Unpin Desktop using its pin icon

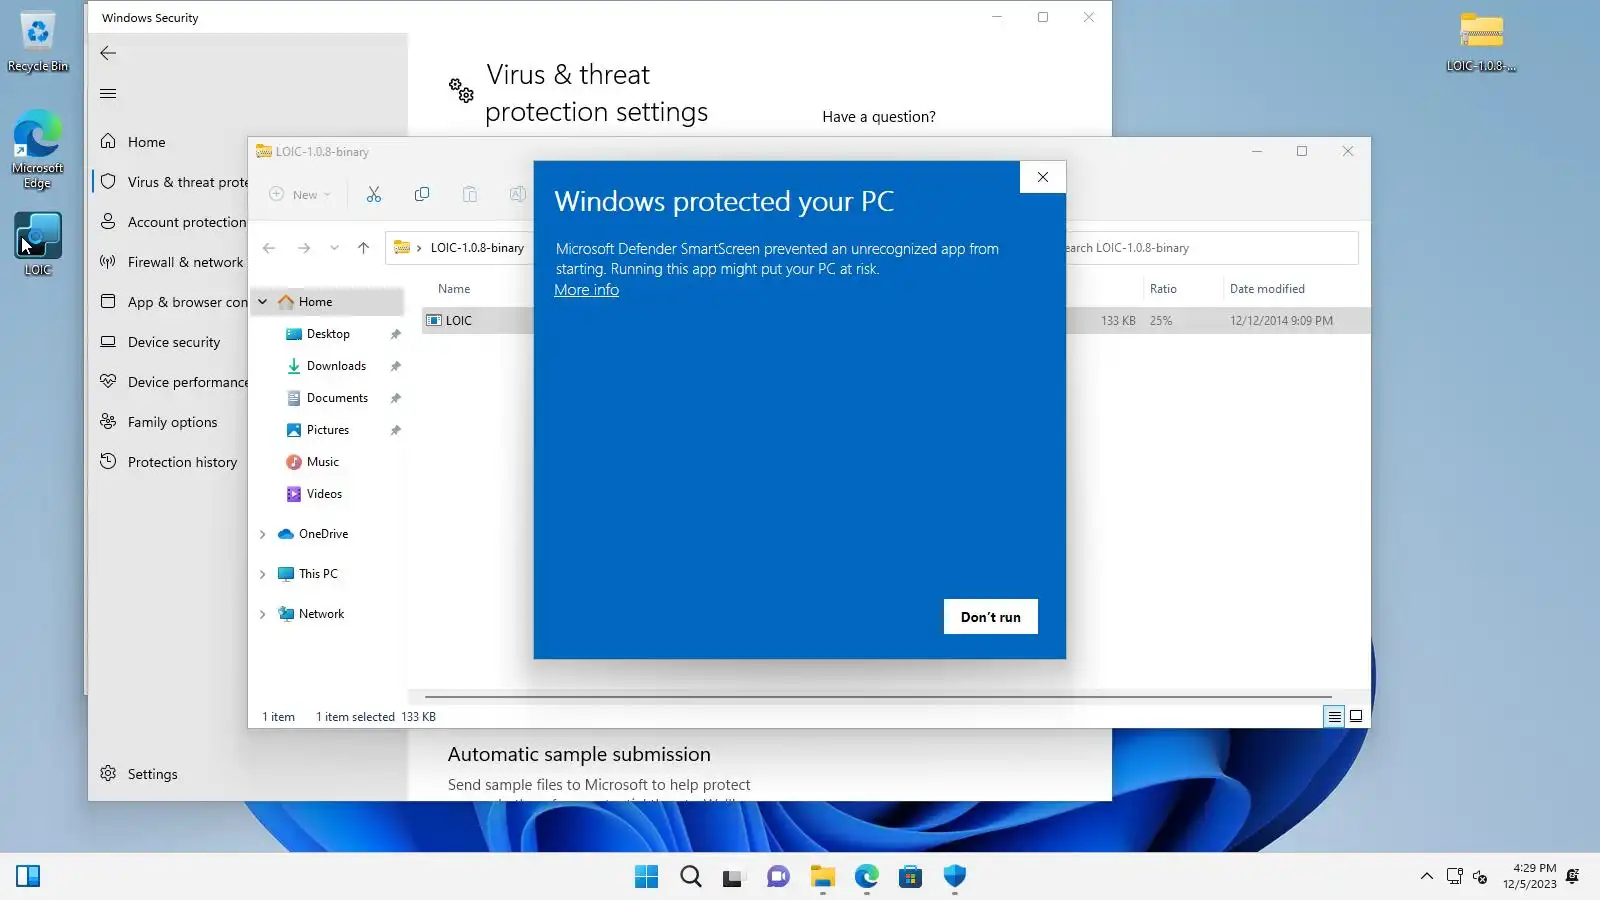point(396,334)
